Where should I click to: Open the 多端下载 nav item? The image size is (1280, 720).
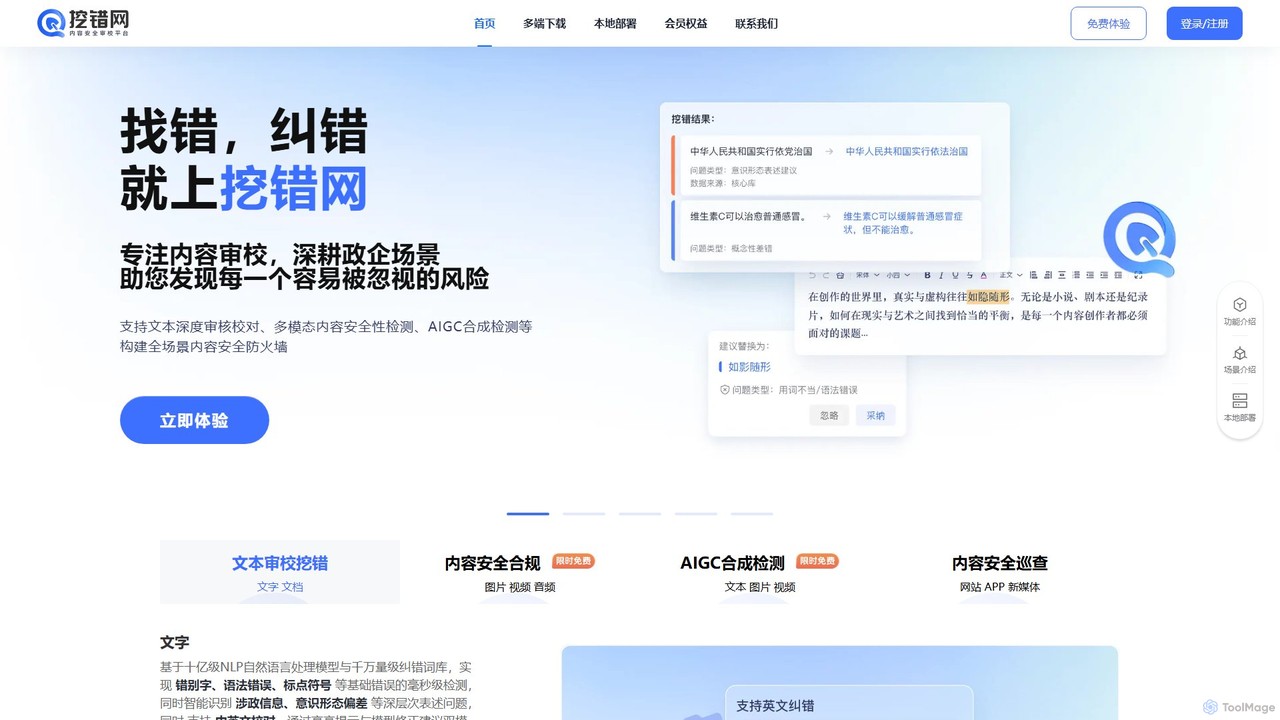pos(545,23)
